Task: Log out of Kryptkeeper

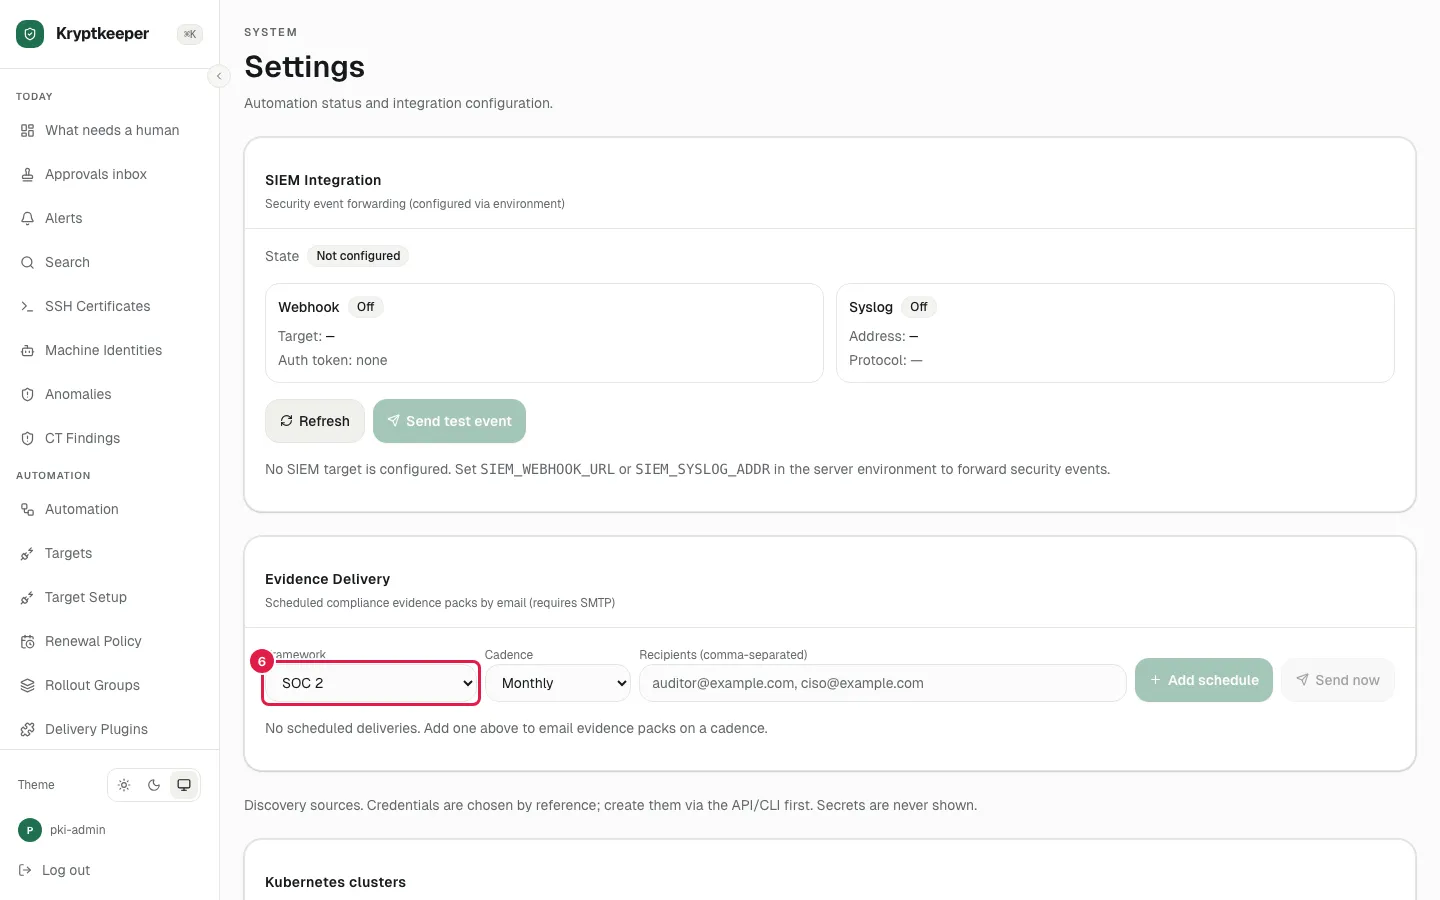Action: [x=55, y=871]
